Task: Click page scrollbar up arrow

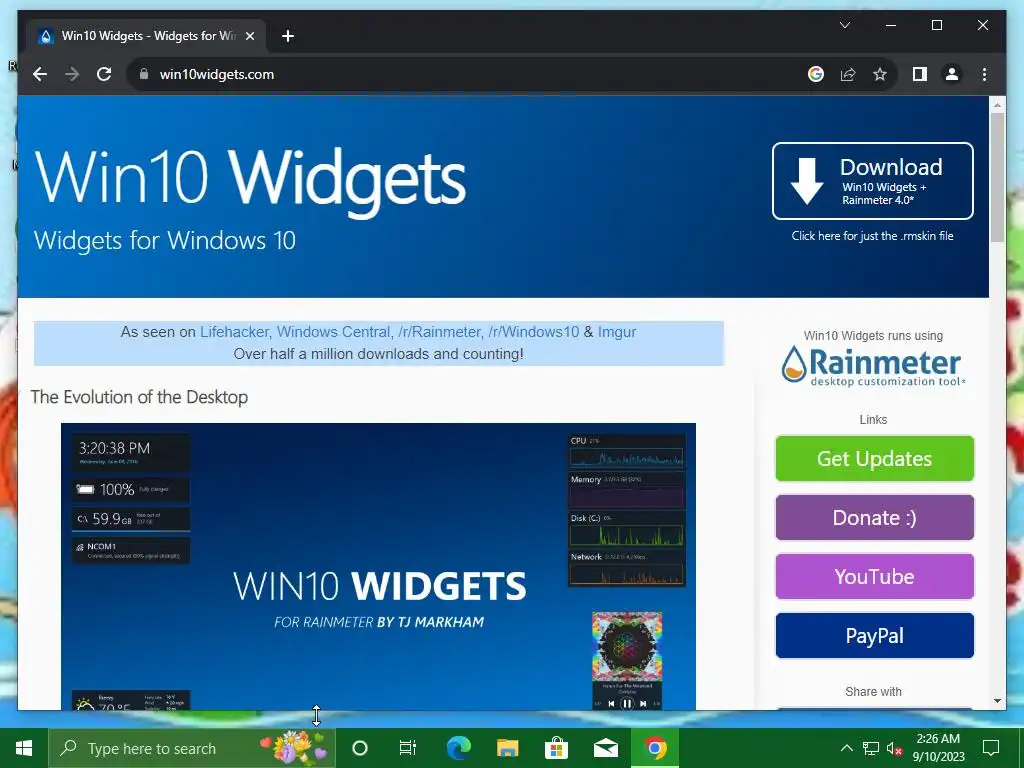Action: (x=997, y=104)
